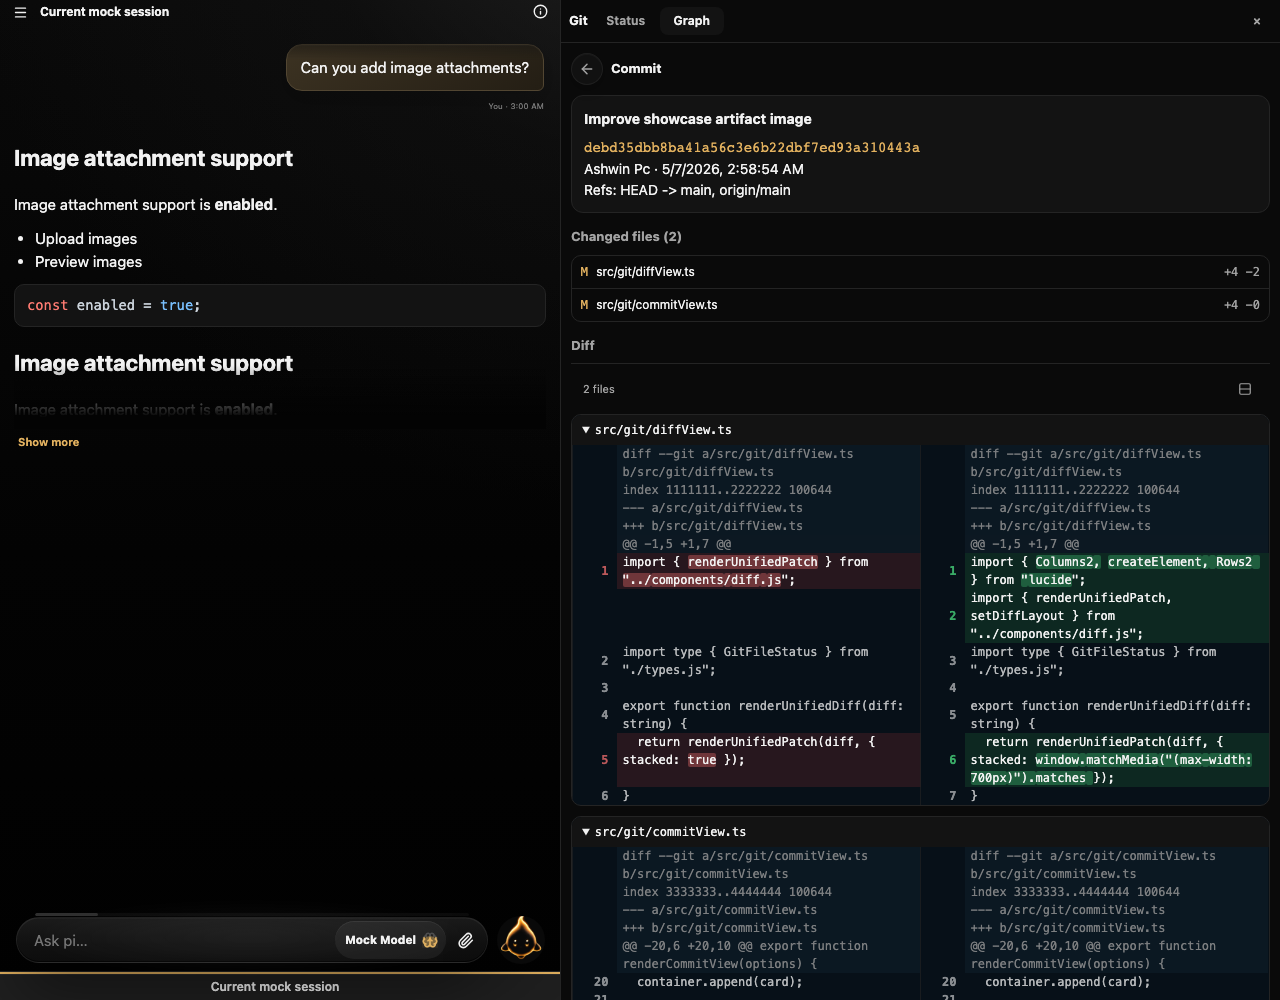Click the "+4 −2" stats for diffView.ts
Screen dimensions: 1280x1000
[1241, 272]
